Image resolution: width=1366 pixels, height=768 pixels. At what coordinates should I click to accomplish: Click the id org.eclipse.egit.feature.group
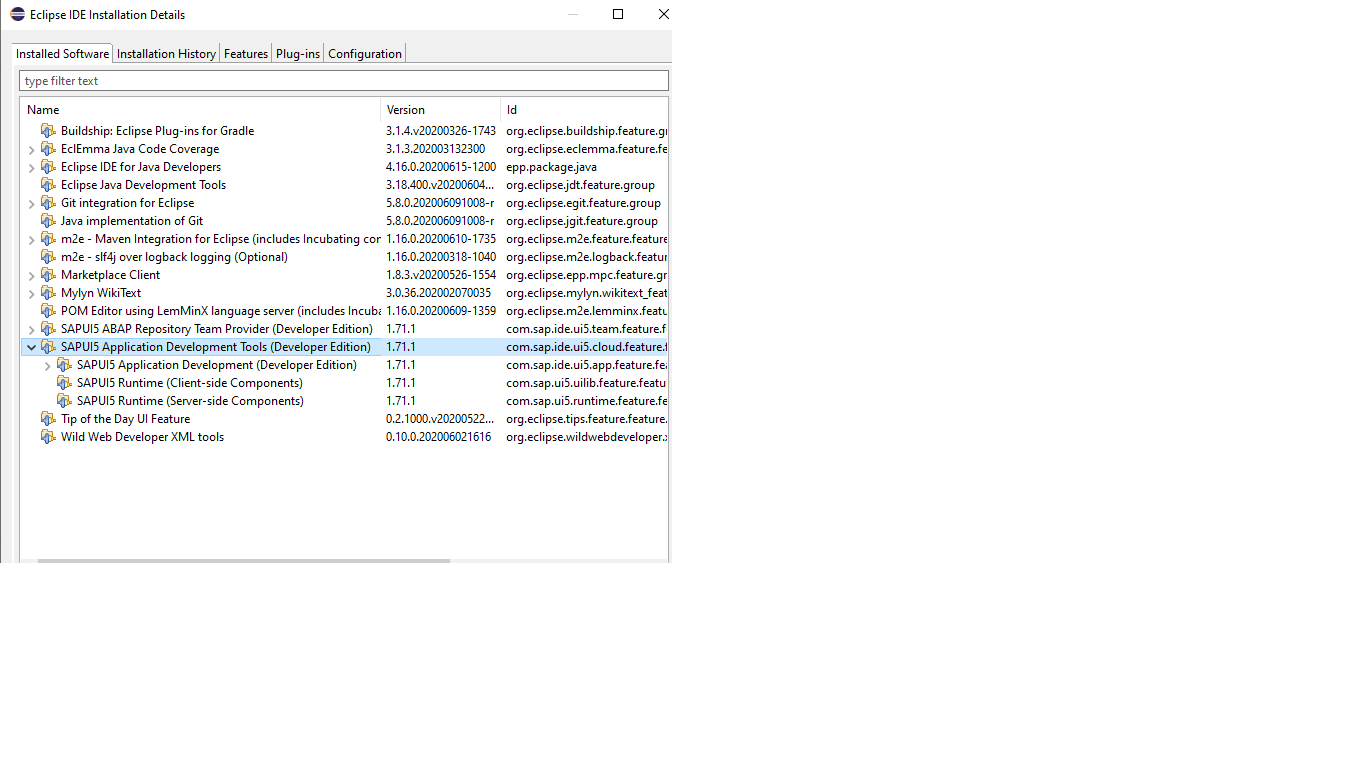(583, 203)
